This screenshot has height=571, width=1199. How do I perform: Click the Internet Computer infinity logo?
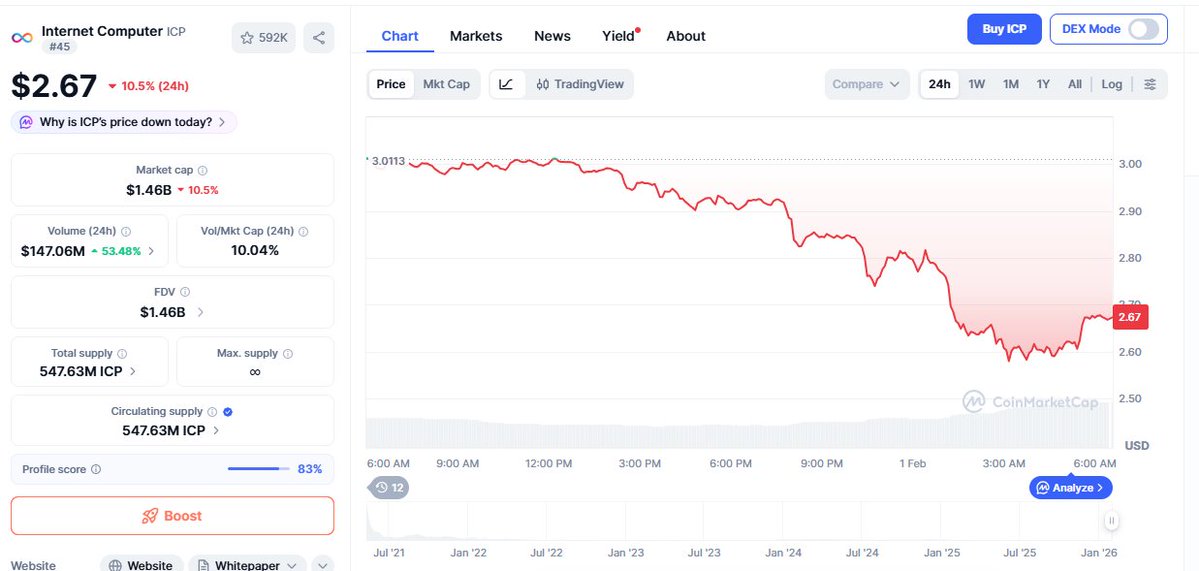[22, 38]
